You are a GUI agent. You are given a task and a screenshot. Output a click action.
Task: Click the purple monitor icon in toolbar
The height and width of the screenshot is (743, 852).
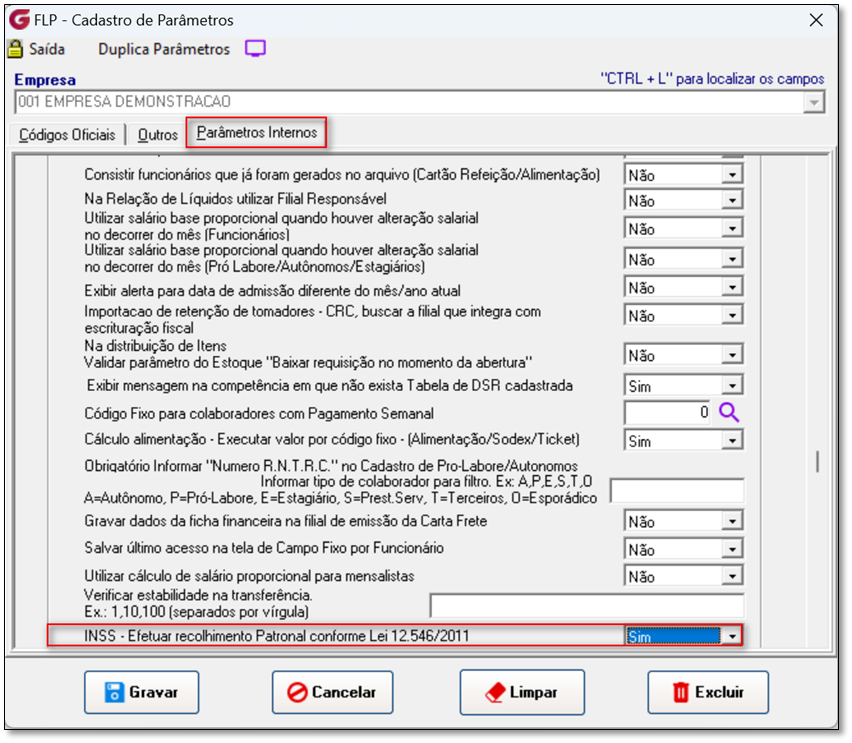[x=255, y=49]
